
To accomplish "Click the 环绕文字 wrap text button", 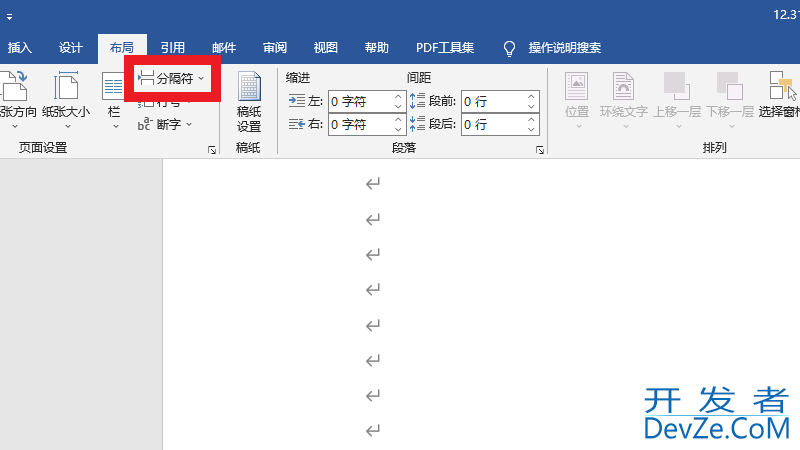I will coord(623,100).
